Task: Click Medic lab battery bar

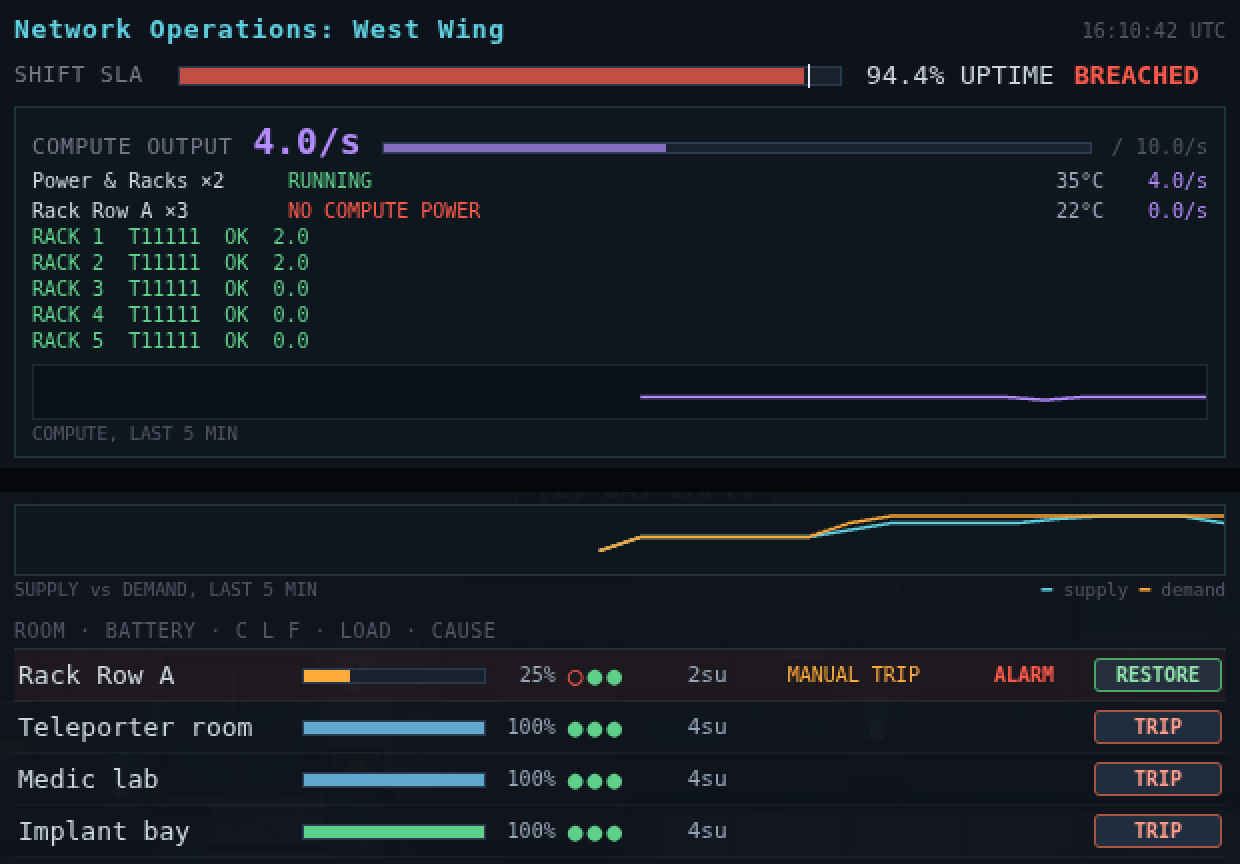Action: point(394,780)
